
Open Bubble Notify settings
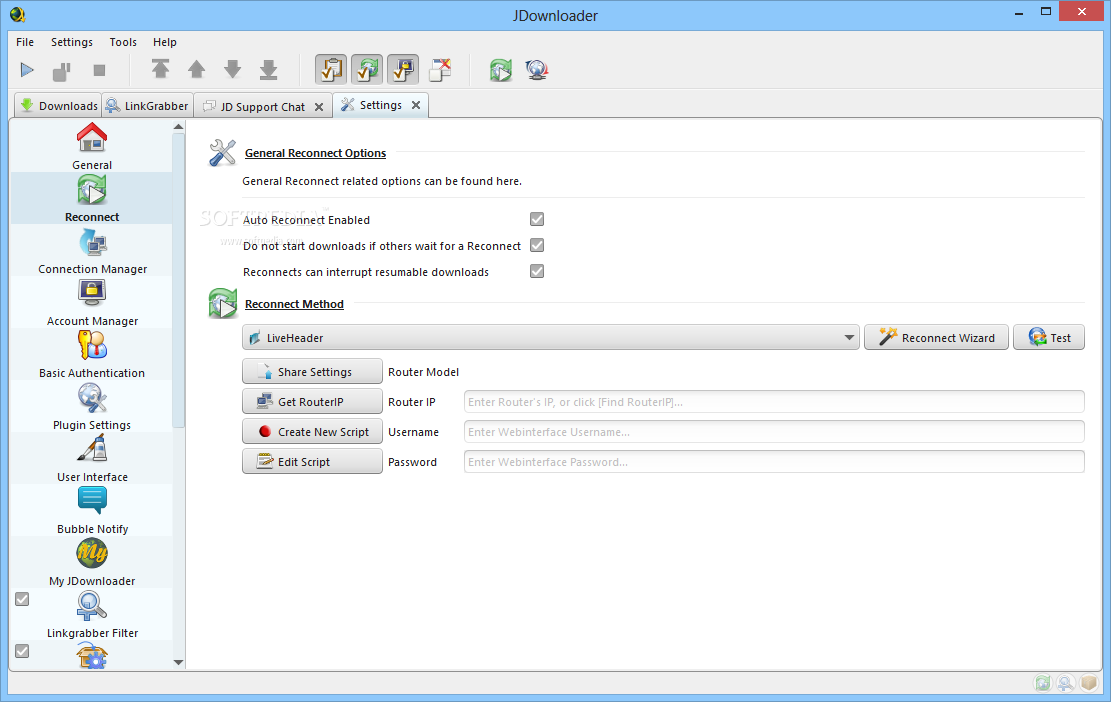coord(92,510)
